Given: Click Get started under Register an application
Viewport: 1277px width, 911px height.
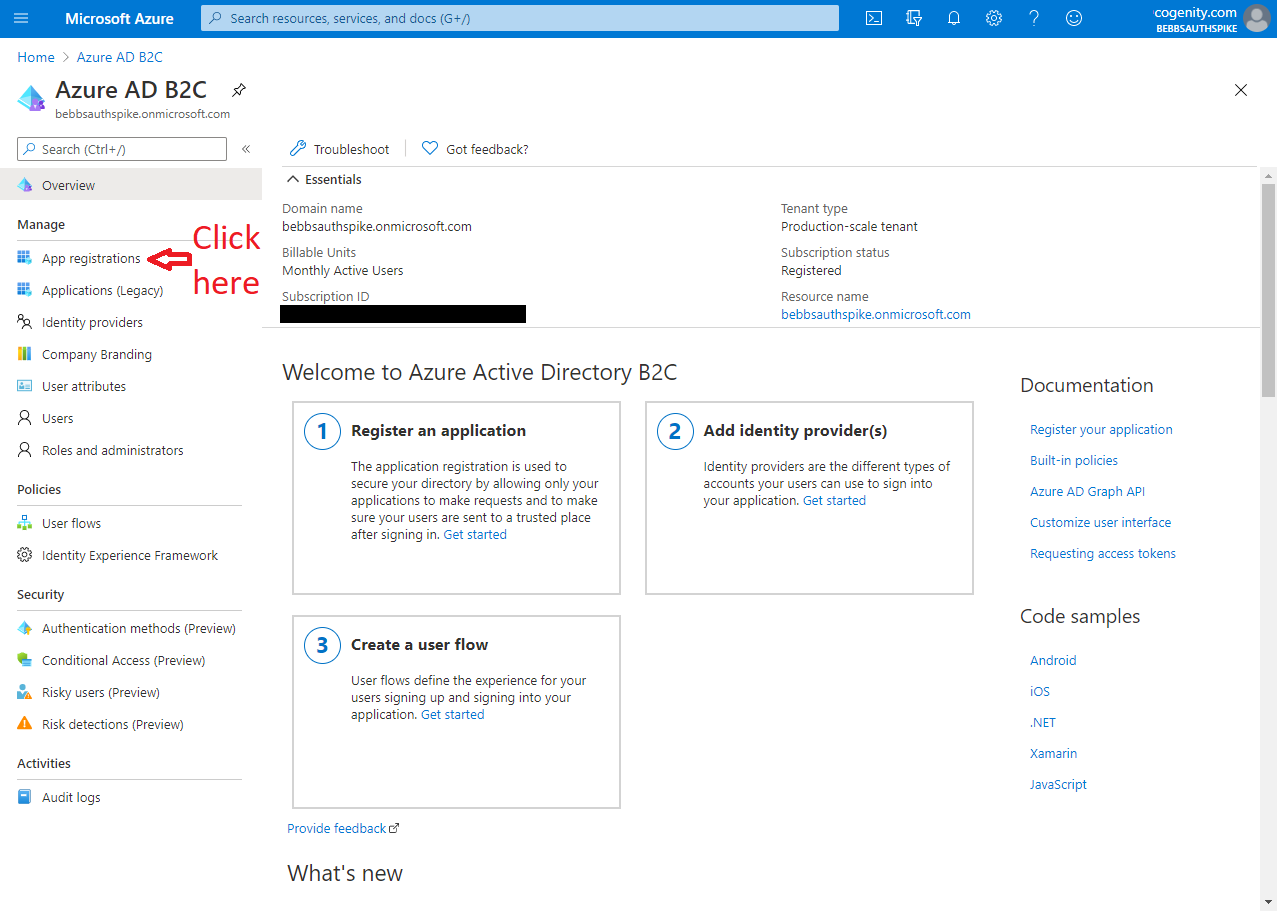Looking at the screenshot, I should (474, 533).
